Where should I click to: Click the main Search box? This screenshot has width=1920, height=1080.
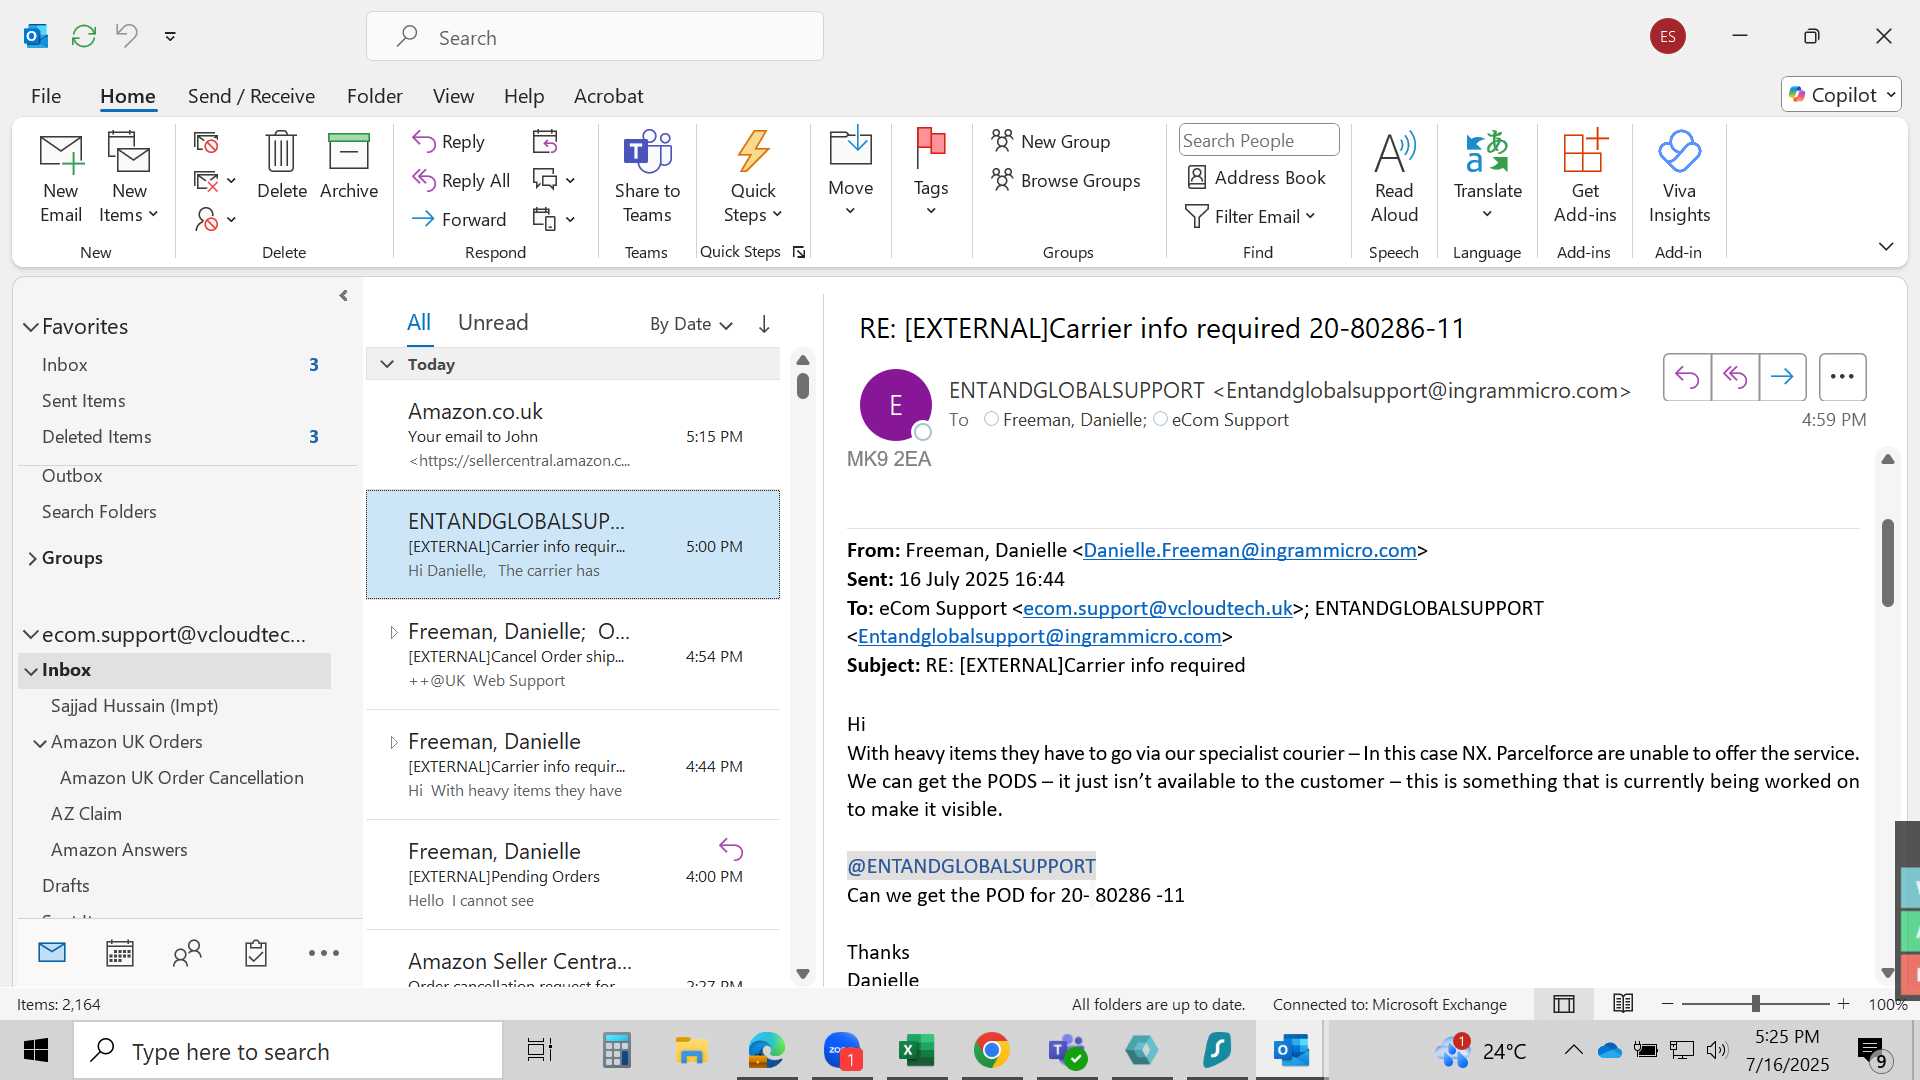pos(595,37)
